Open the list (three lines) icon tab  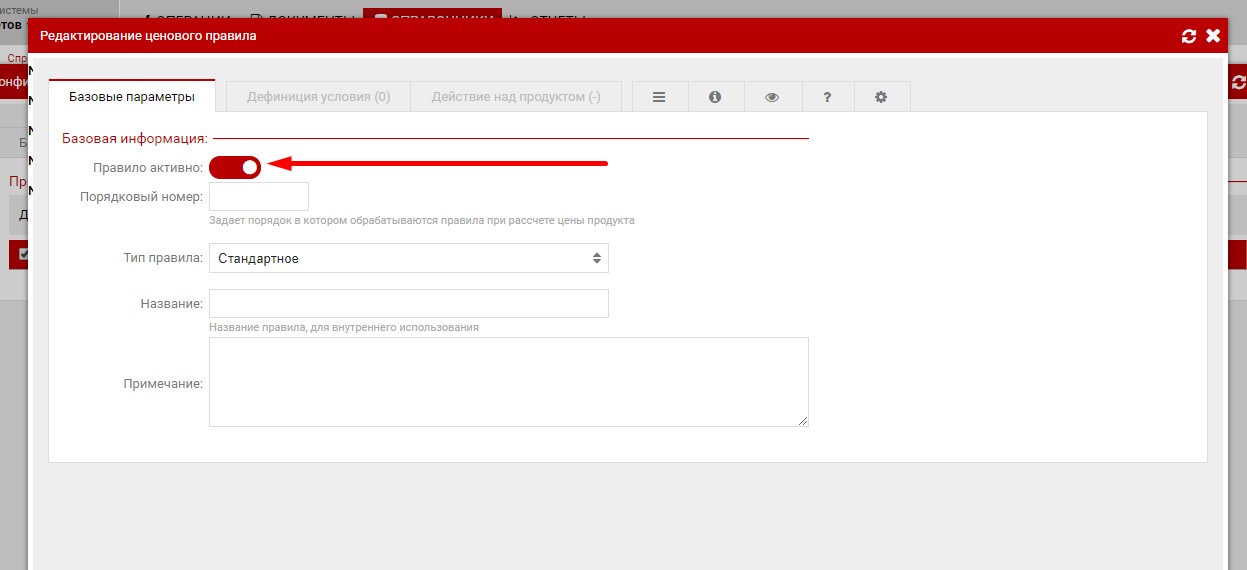[659, 97]
